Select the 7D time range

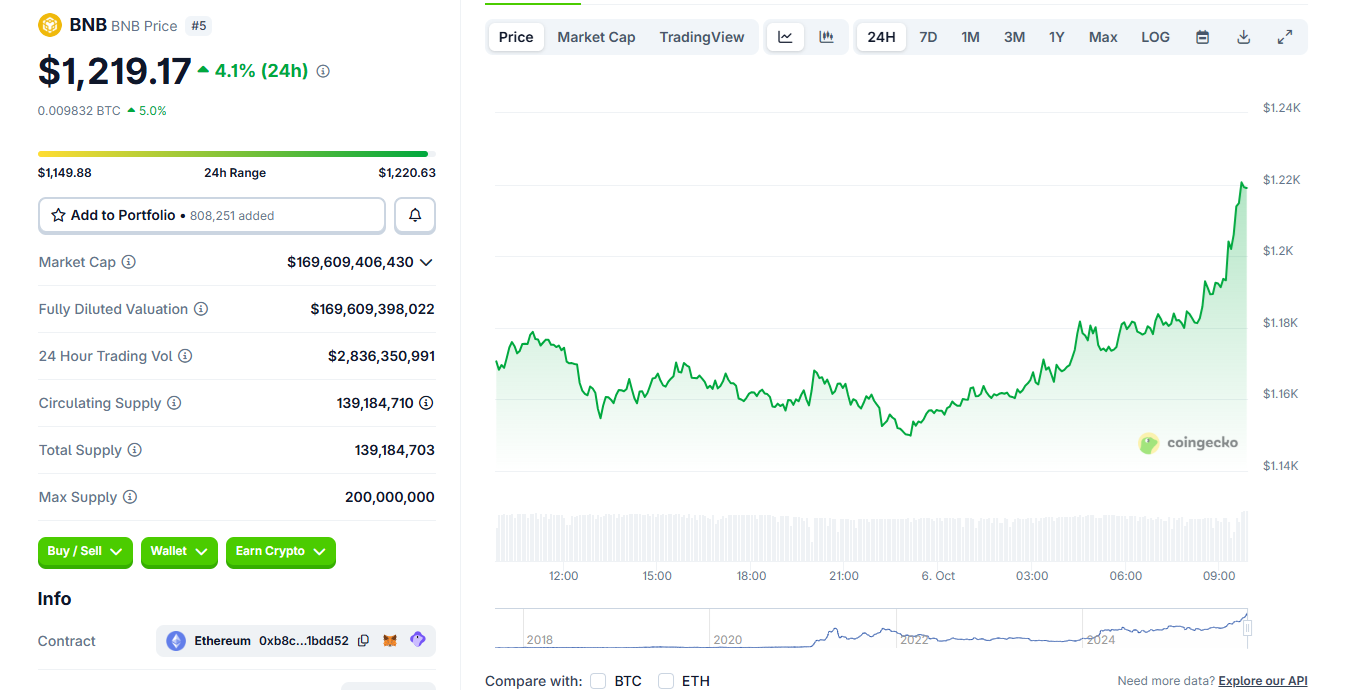point(928,37)
